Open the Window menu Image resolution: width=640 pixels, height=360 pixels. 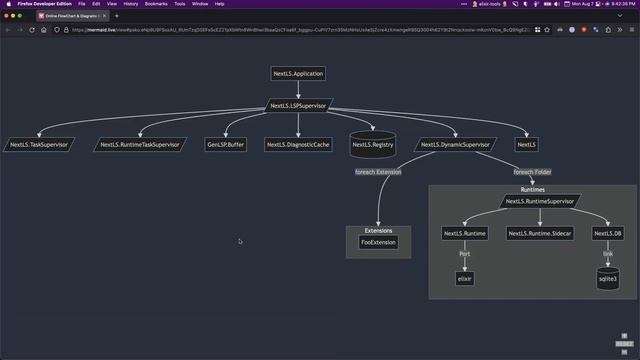(200, 4)
